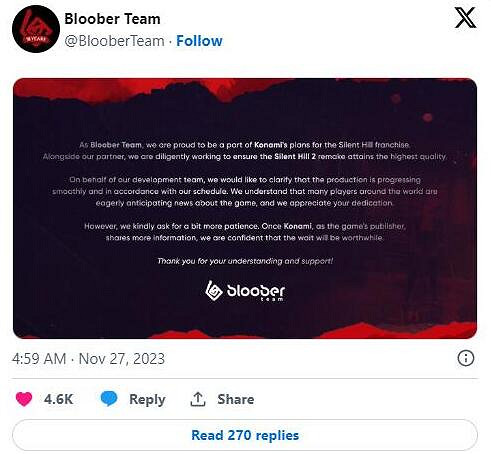
Task: Click the paragraph about production progressing smoothly
Action: coord(245,191)
